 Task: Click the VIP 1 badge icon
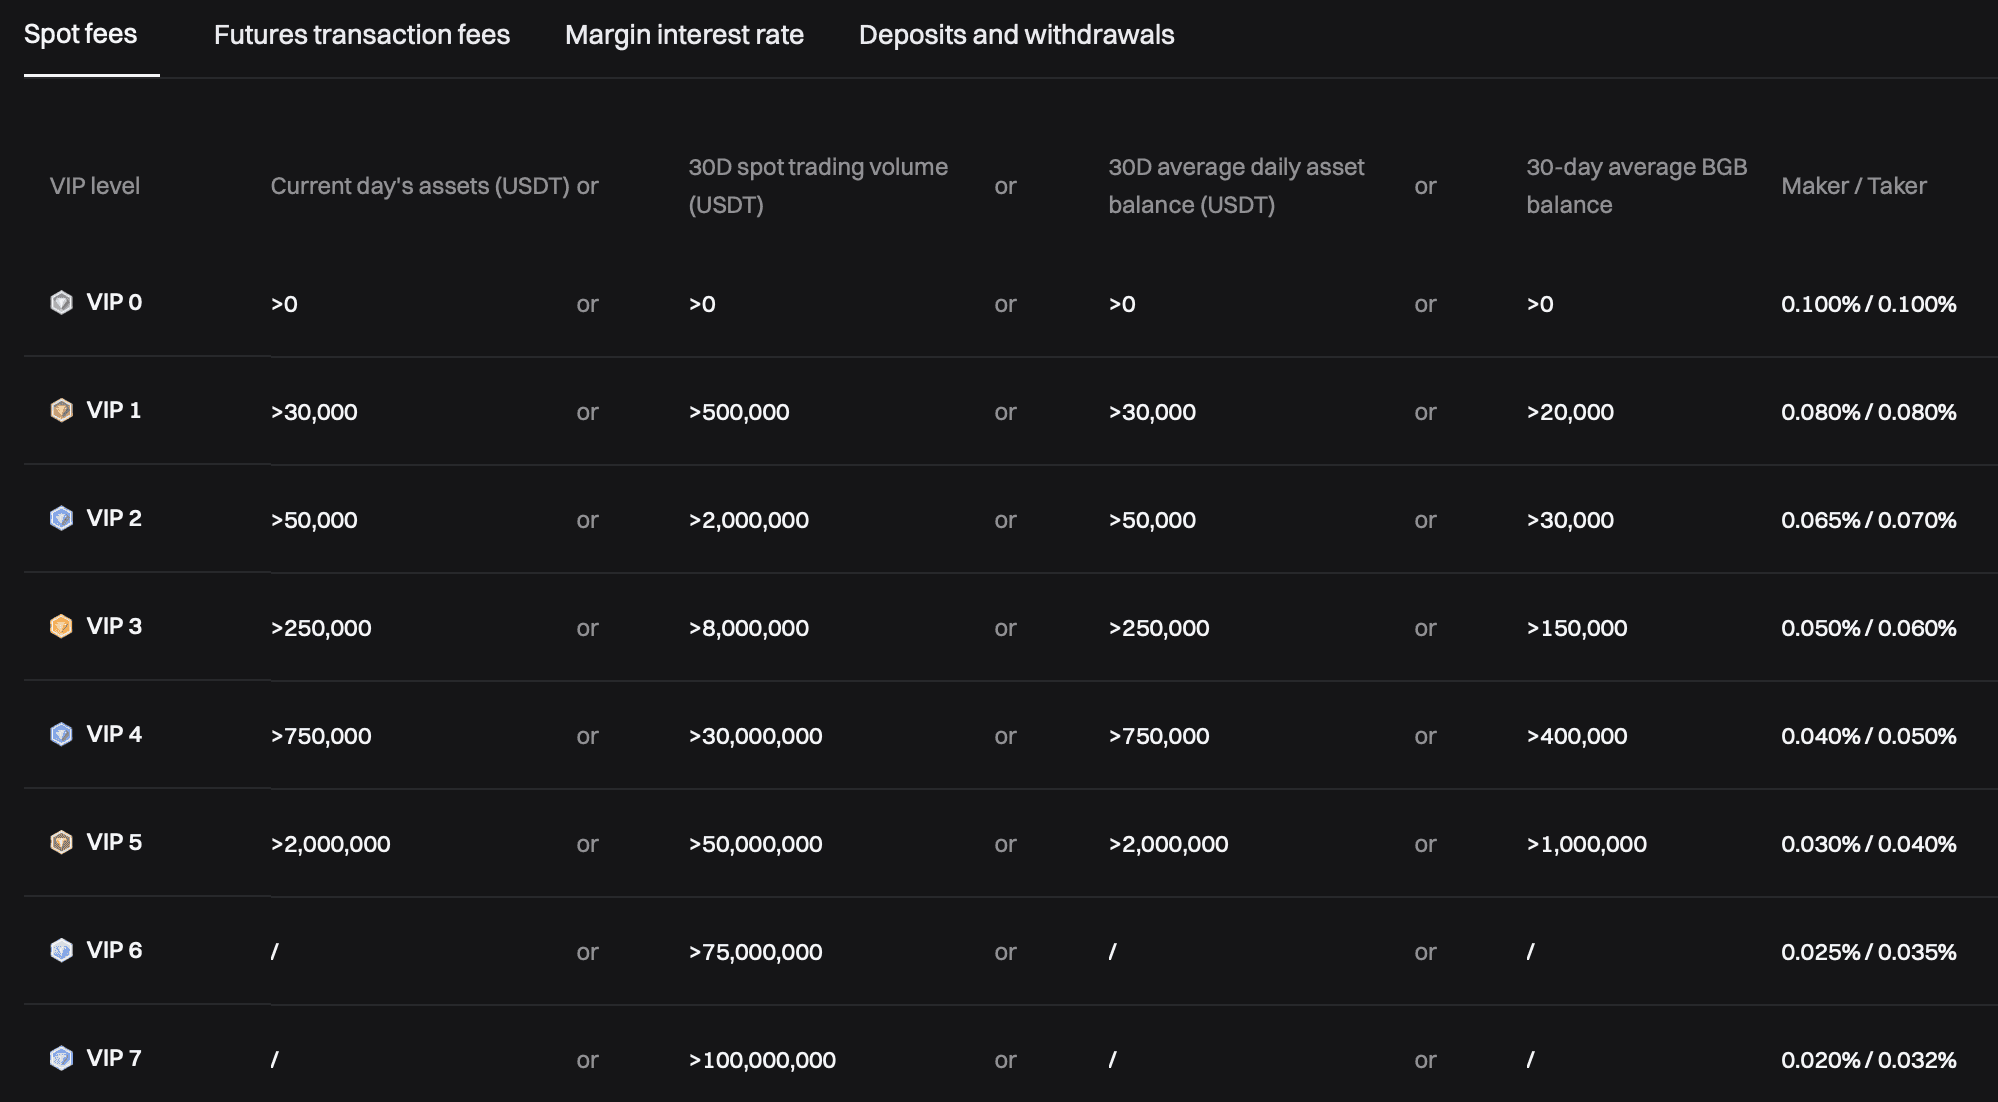(x=61, y=410)
